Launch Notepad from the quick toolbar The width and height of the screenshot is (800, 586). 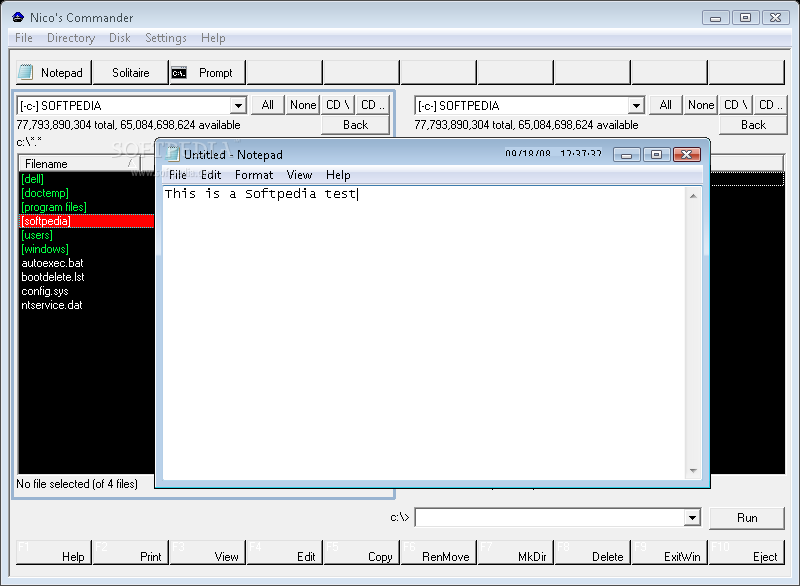click(54, 72)
